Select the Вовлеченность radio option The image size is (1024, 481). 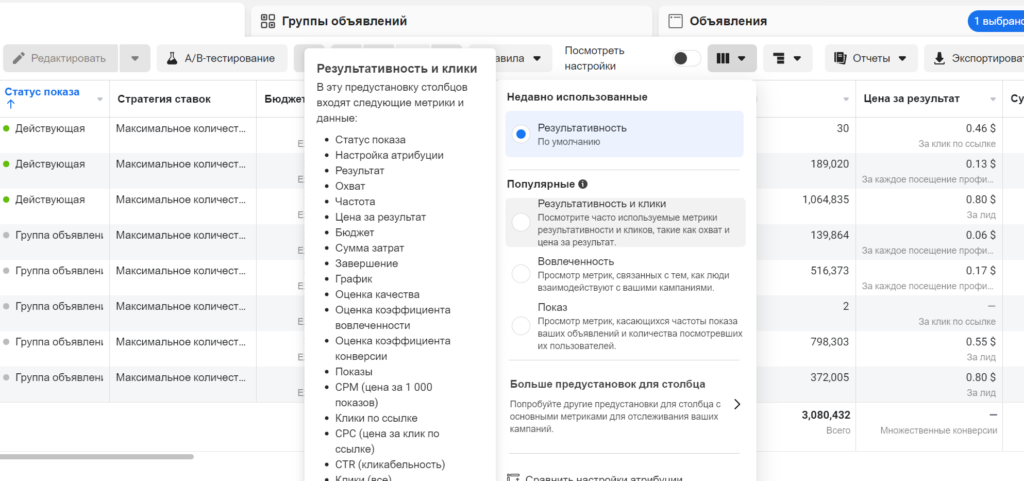click(521, 273)
